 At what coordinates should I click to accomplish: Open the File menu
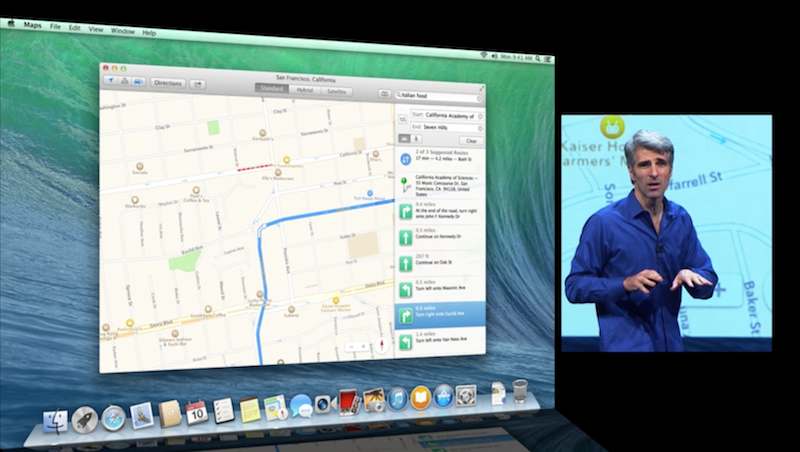(x=55, y=27)
